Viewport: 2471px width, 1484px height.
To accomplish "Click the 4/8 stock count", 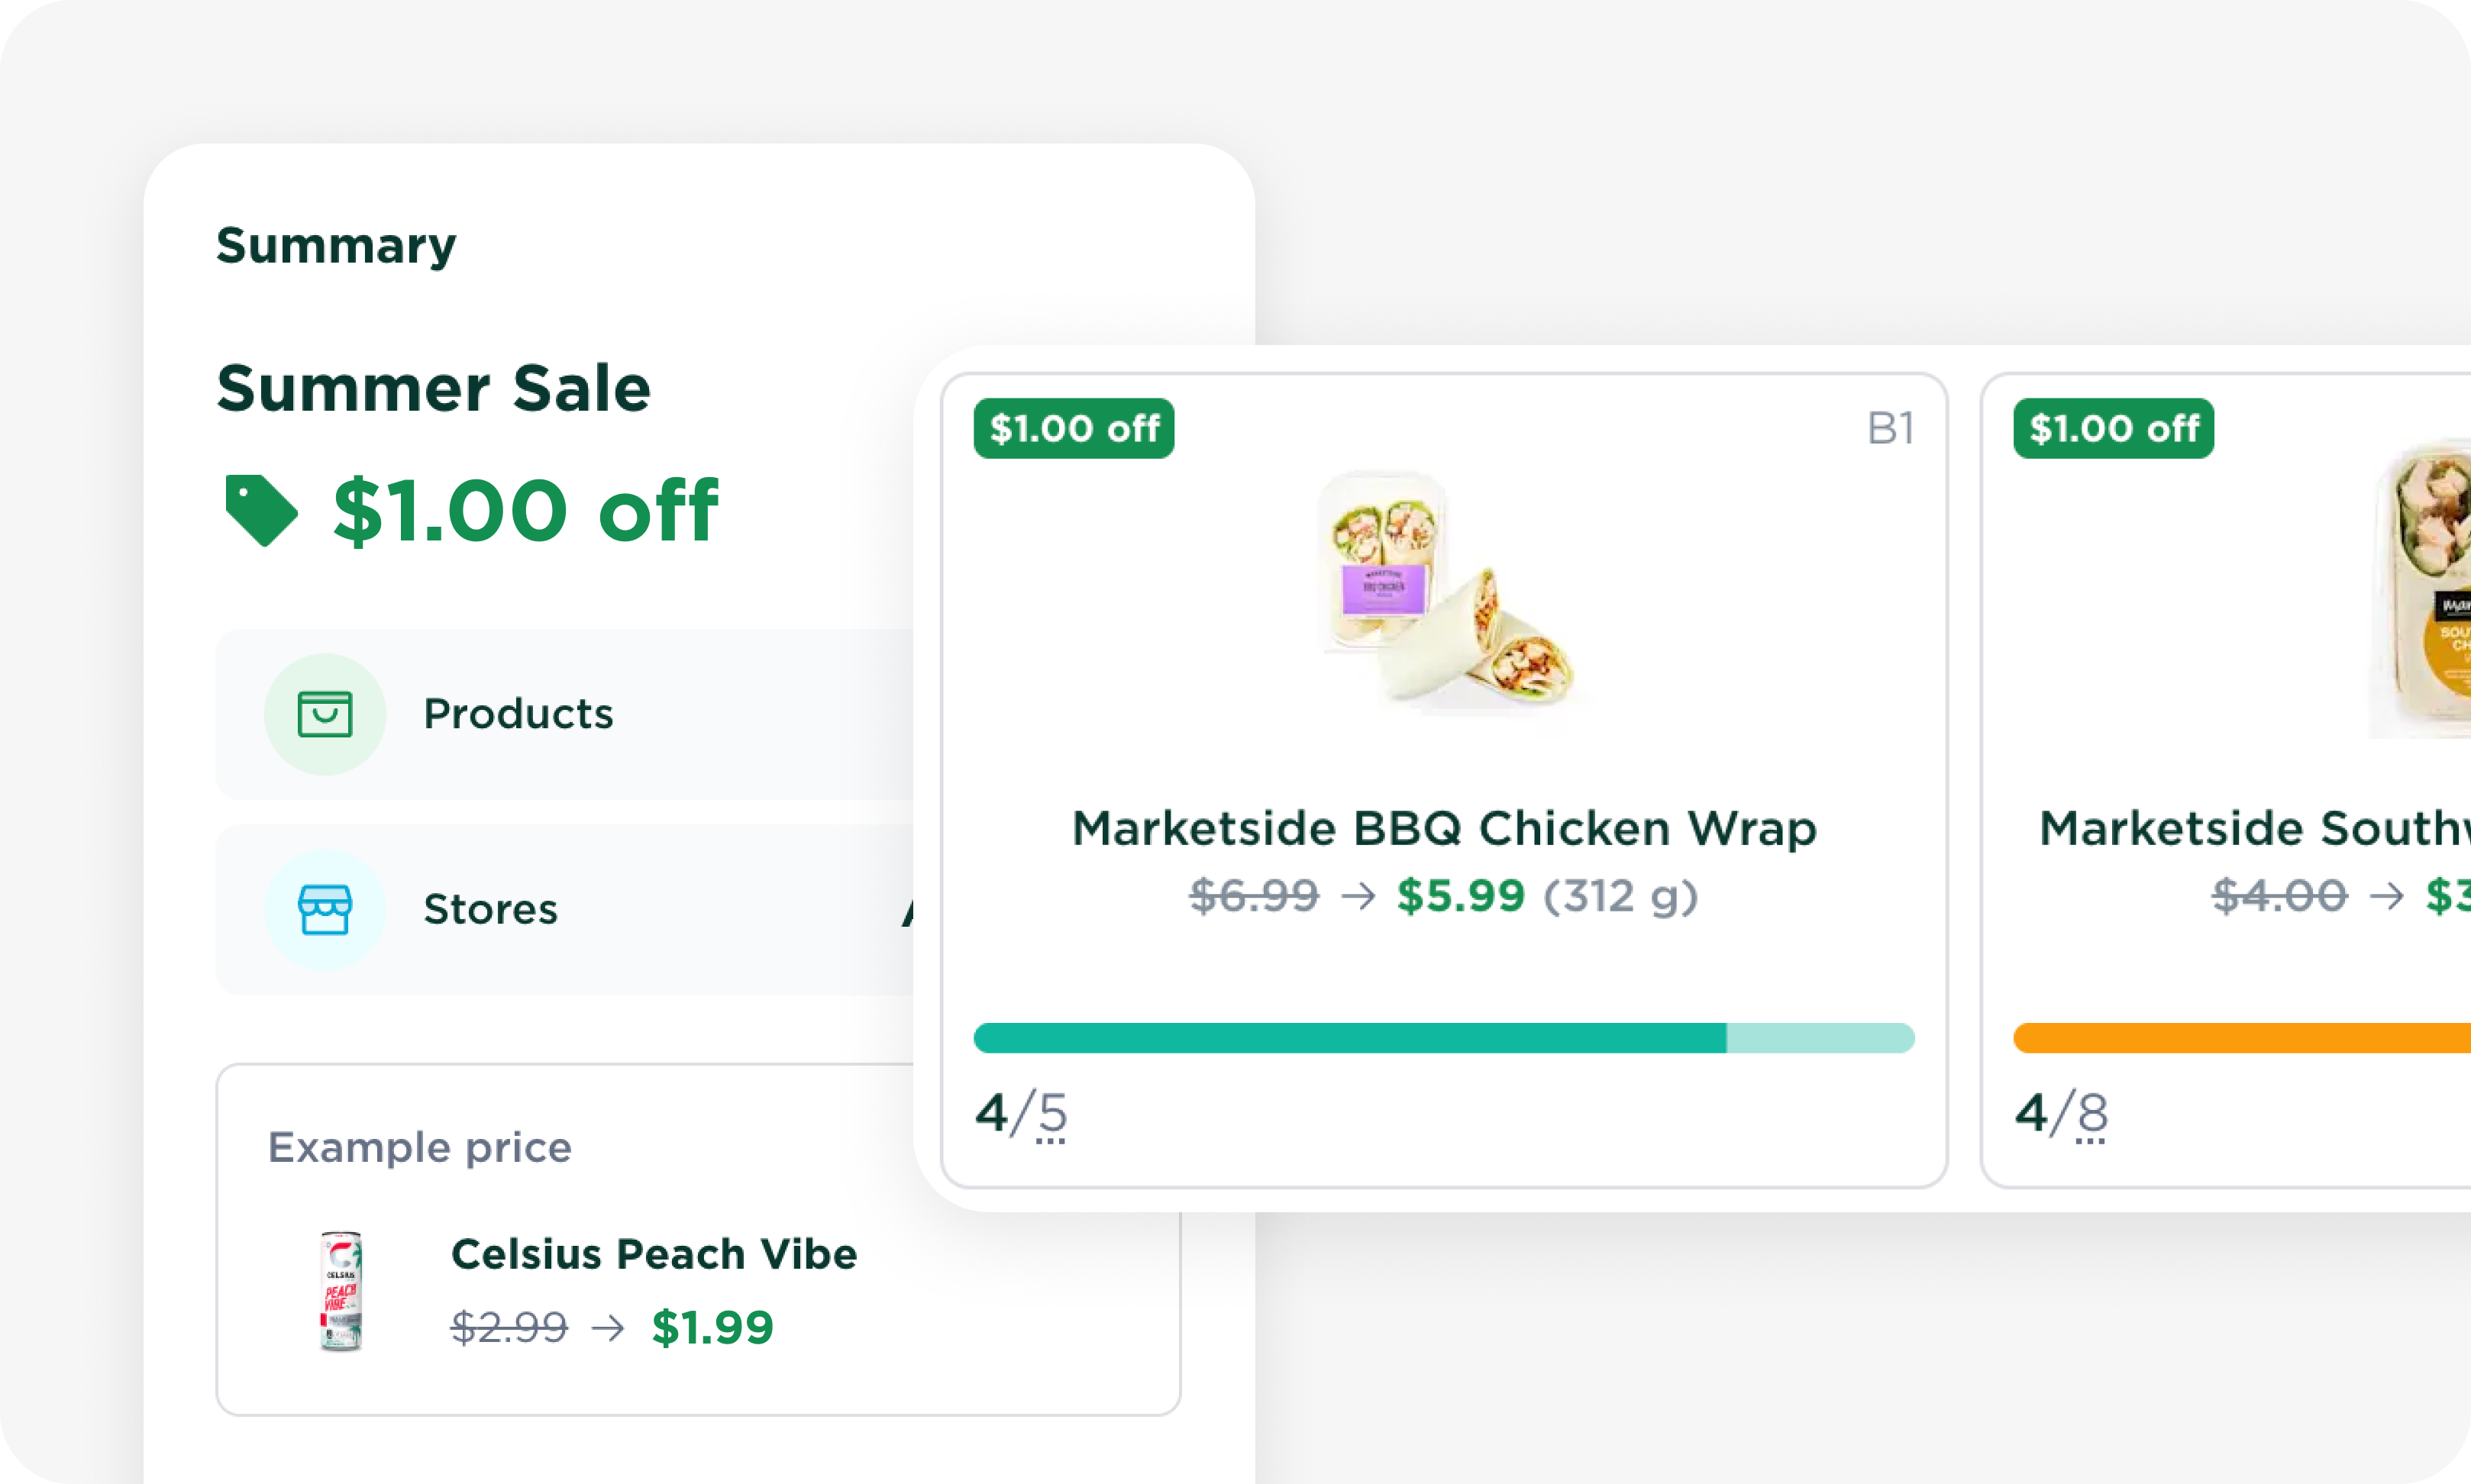I will pyautogui.click(x=2062, y=1114).
